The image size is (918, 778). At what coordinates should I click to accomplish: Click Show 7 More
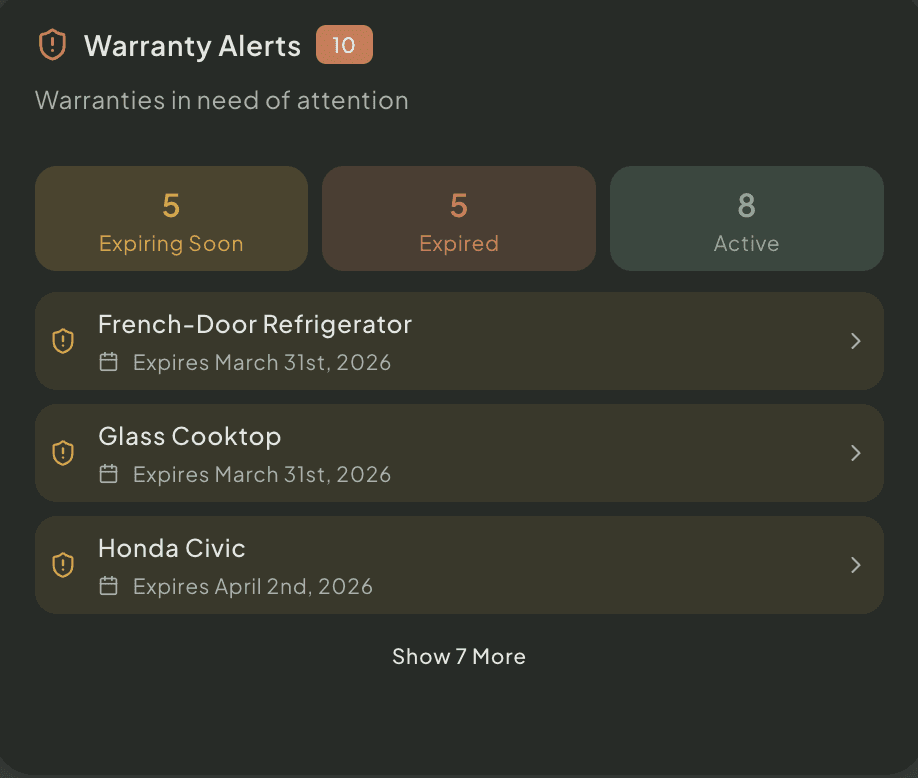(x=458, y=657)
